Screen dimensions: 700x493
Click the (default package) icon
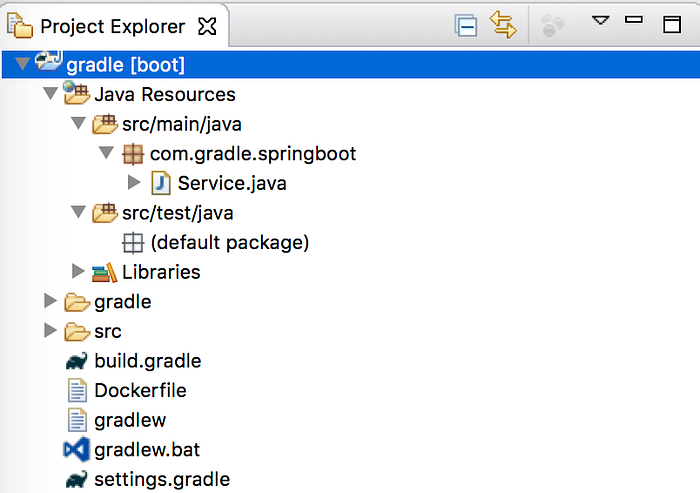[133, 243]
